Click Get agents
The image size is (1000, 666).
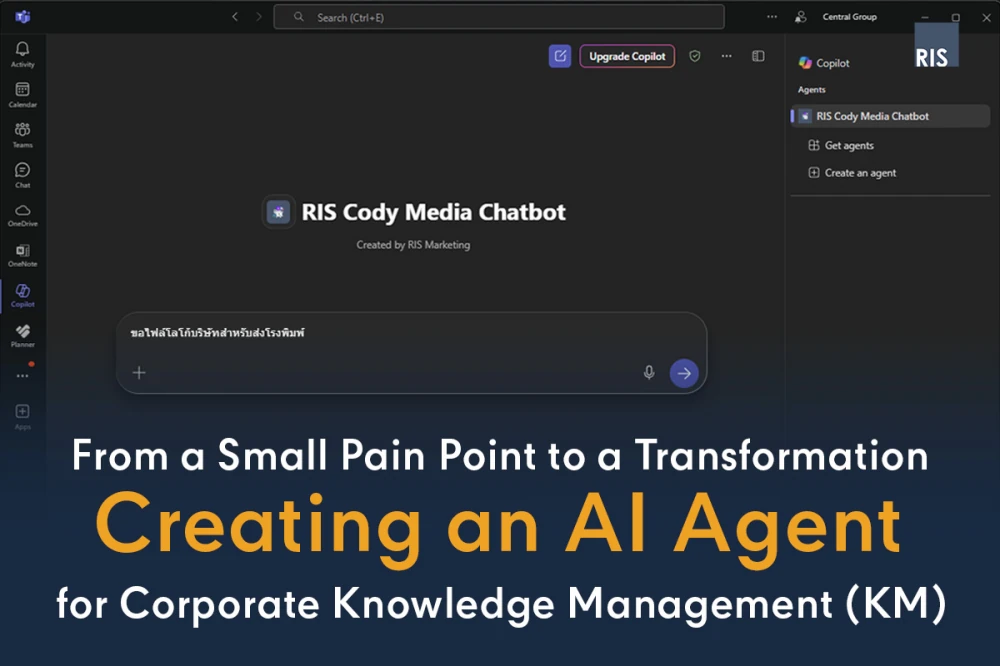tap(841, 145)
